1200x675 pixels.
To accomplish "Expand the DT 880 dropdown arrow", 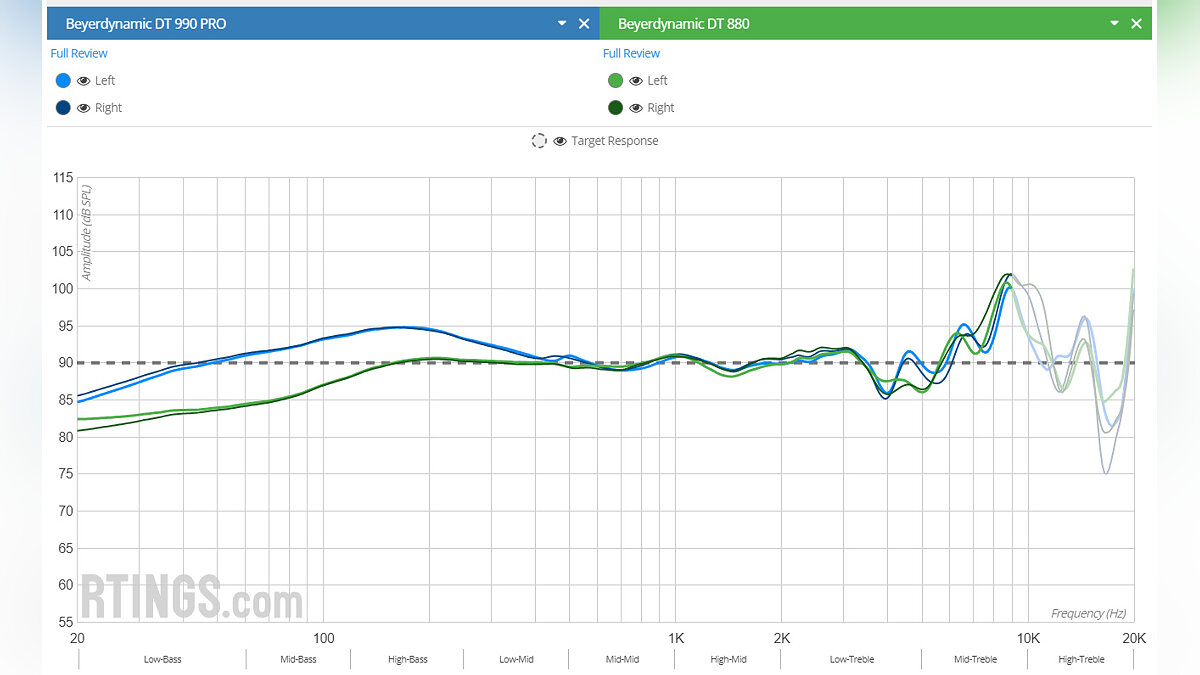I will pyautogui.click(x=1113, y=23).
